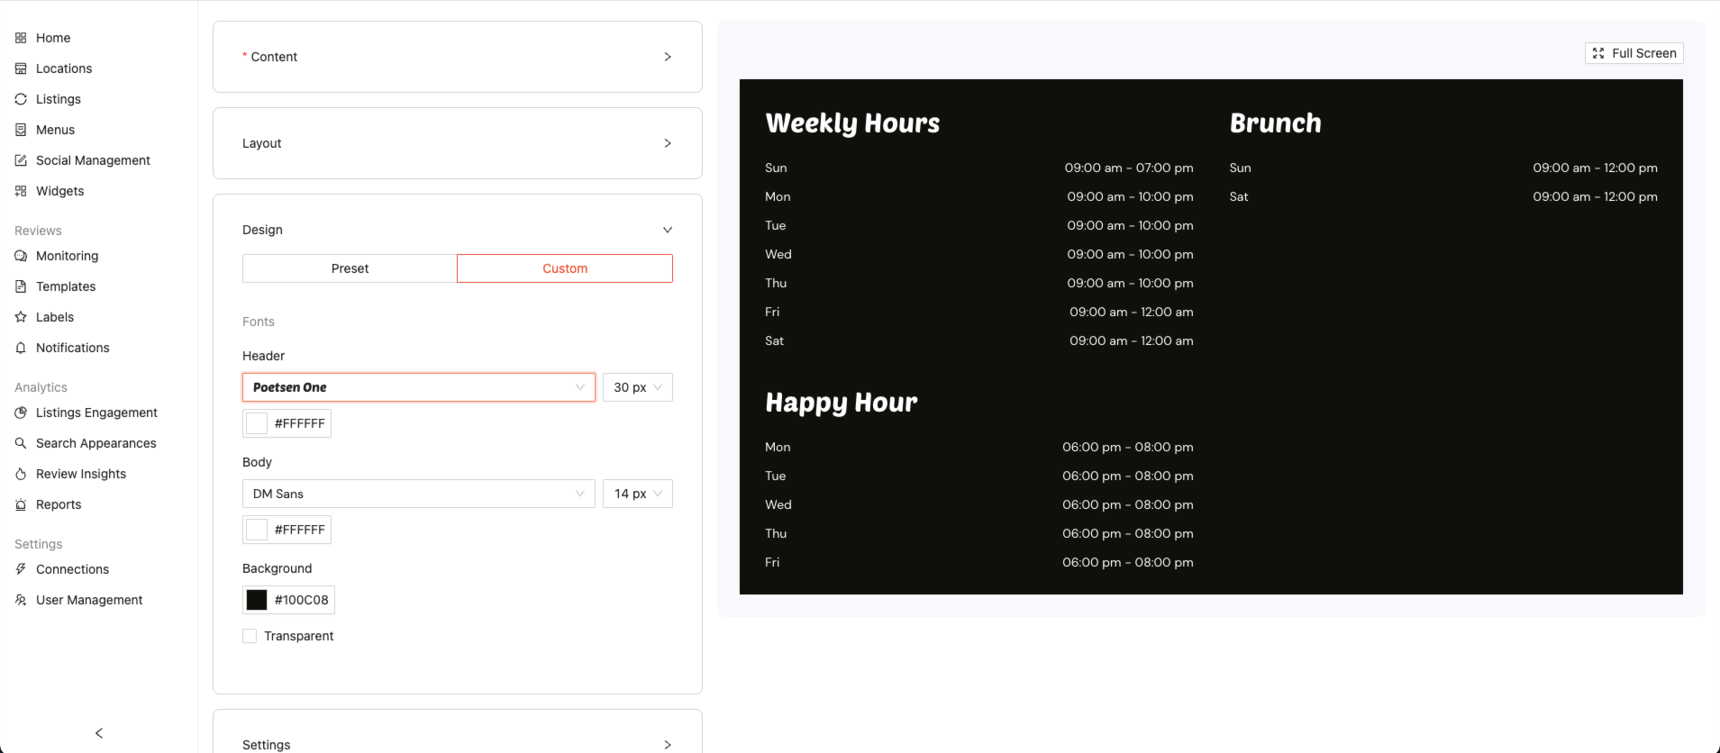The width and height of the screenshot is (1720, 753).
Task: Click the Connections lightning icon
Action: 21,569
